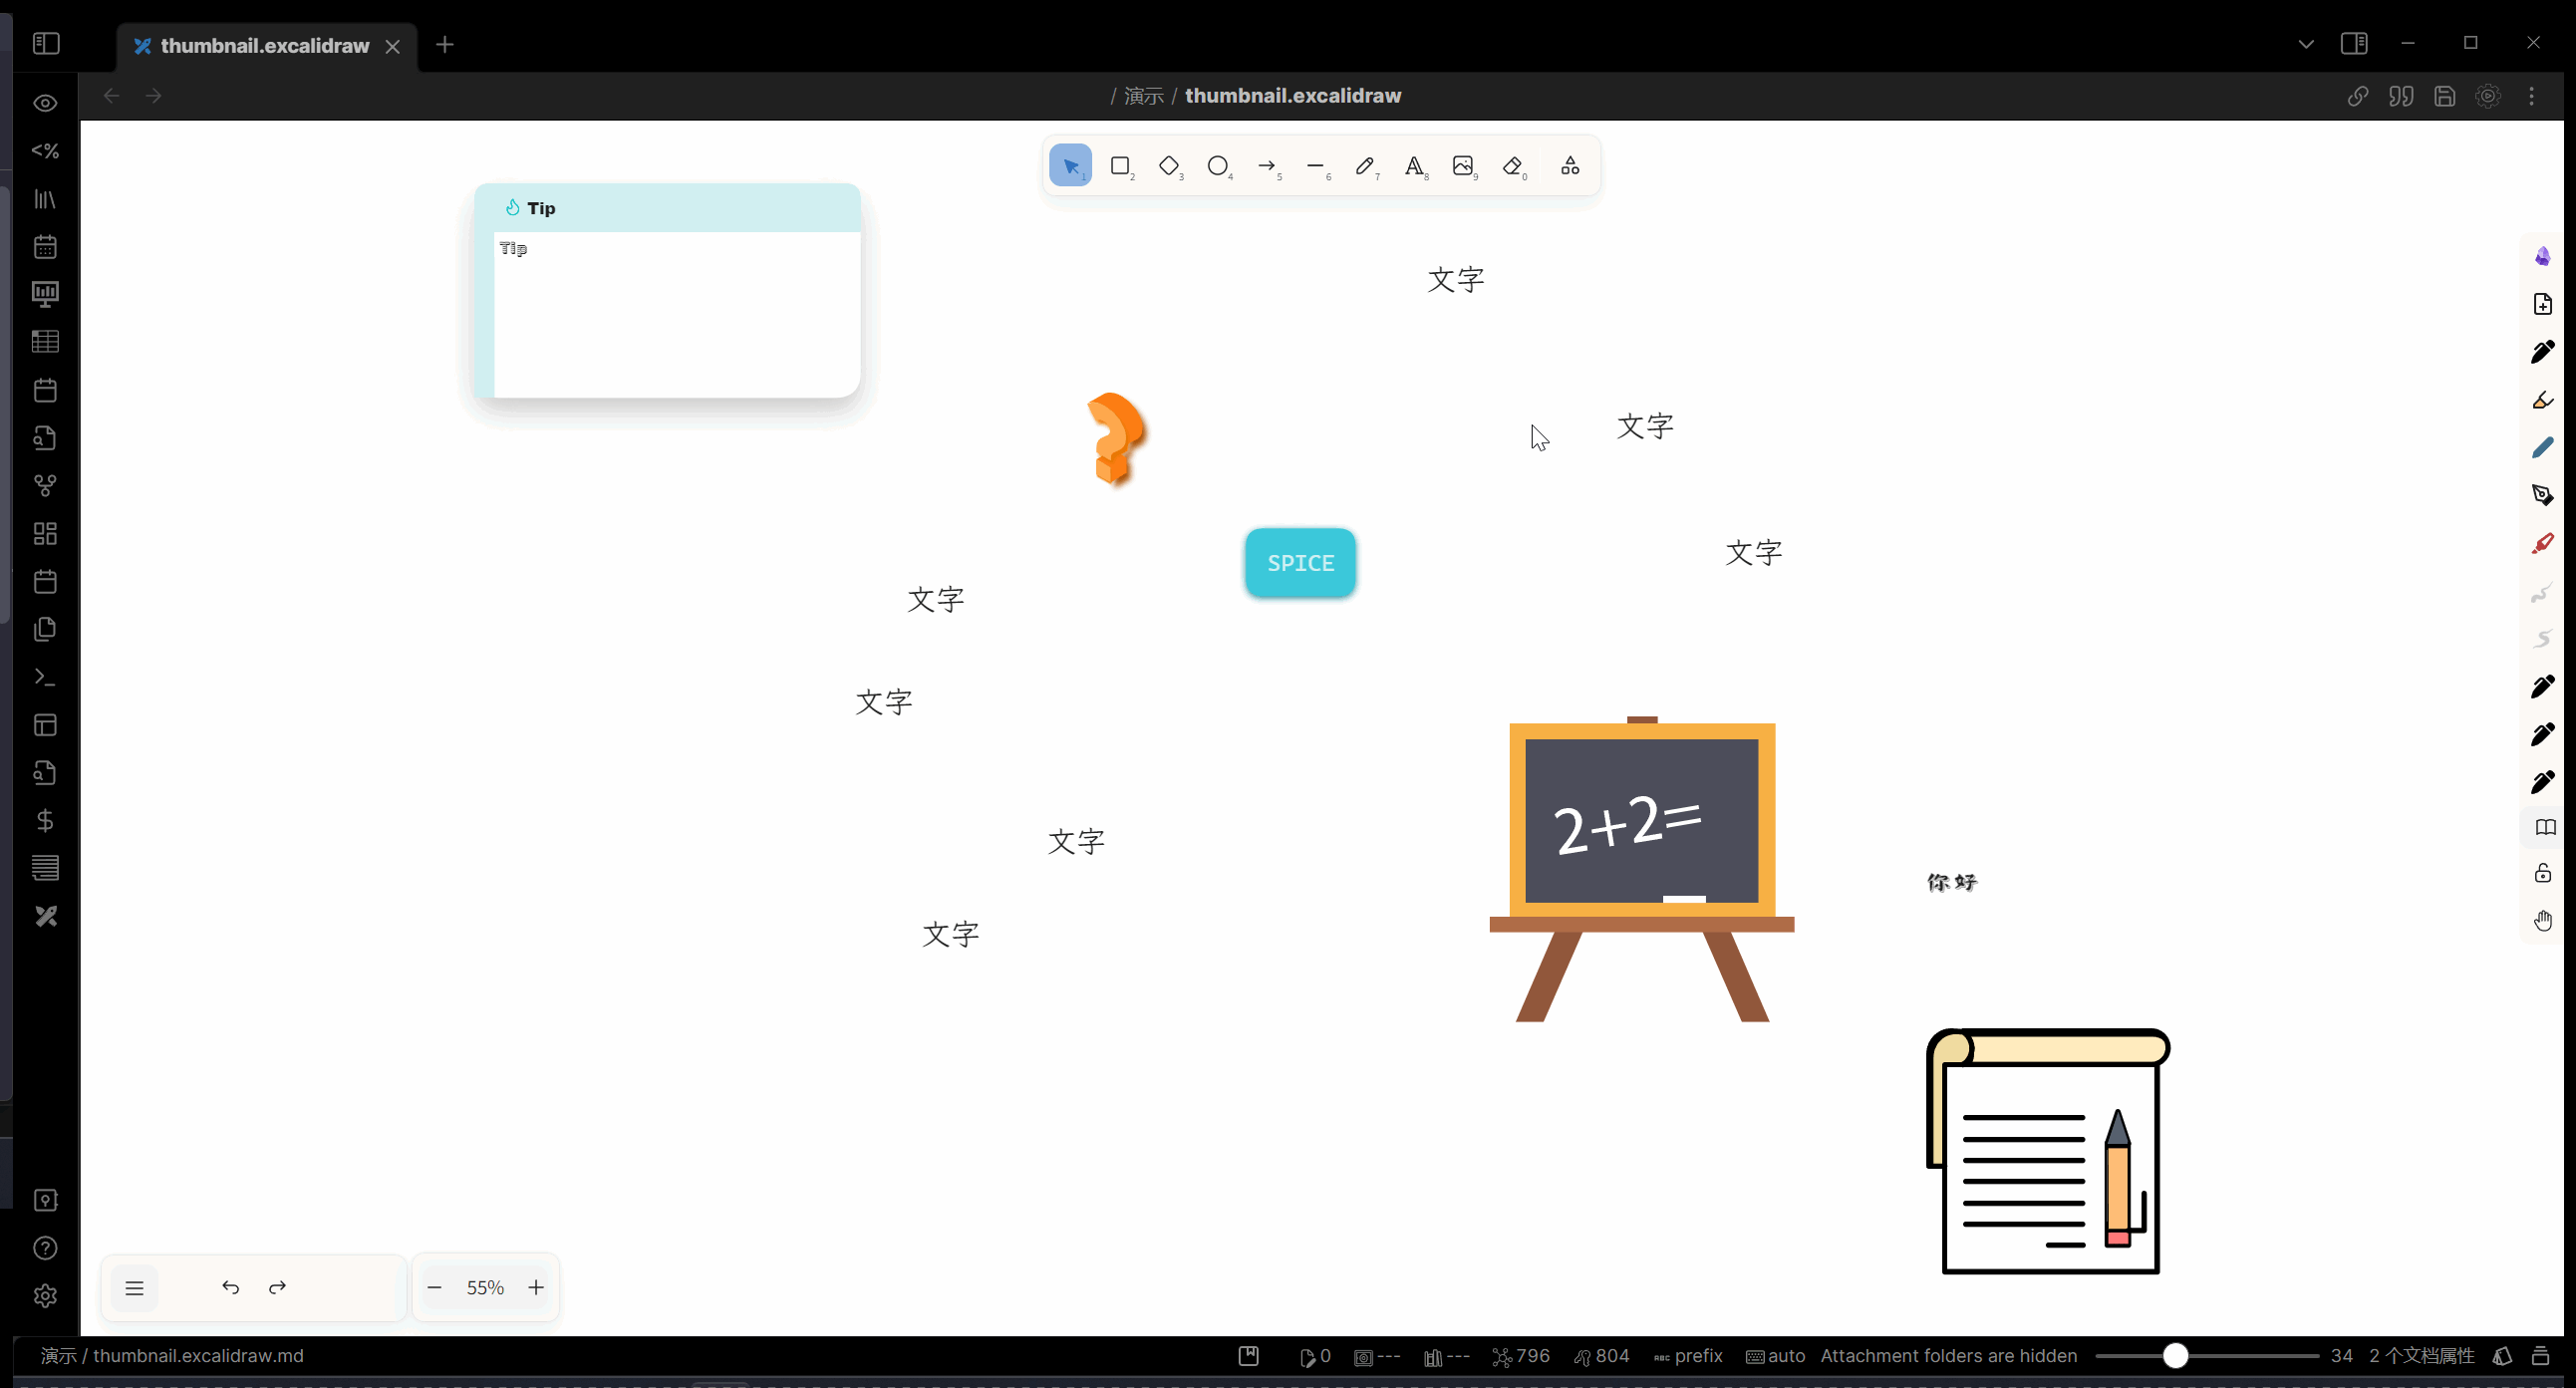Select the Diamond shape tool
Screen dimensions: 2576x1388
click(1169, 166)
